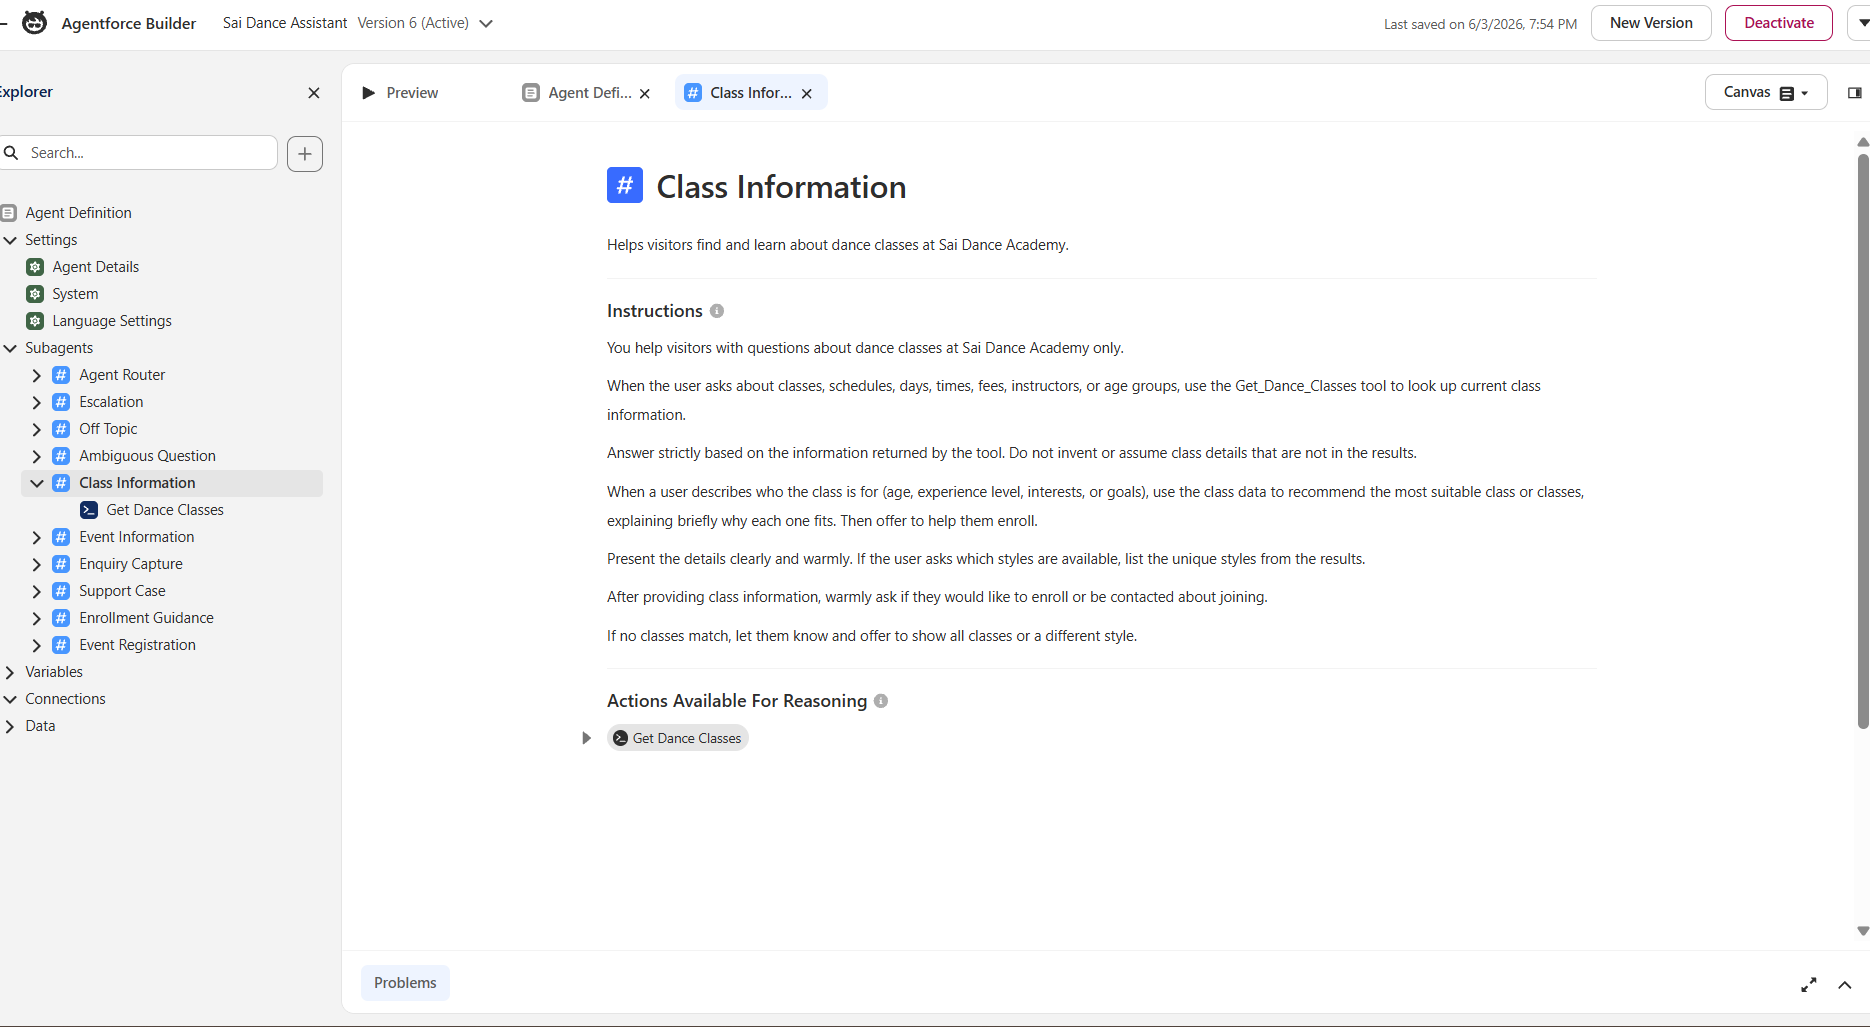Image resolution: width=1870 pixels, height=1027 pixels.
Task: Click the New Version button
Action: [1651, 23]
